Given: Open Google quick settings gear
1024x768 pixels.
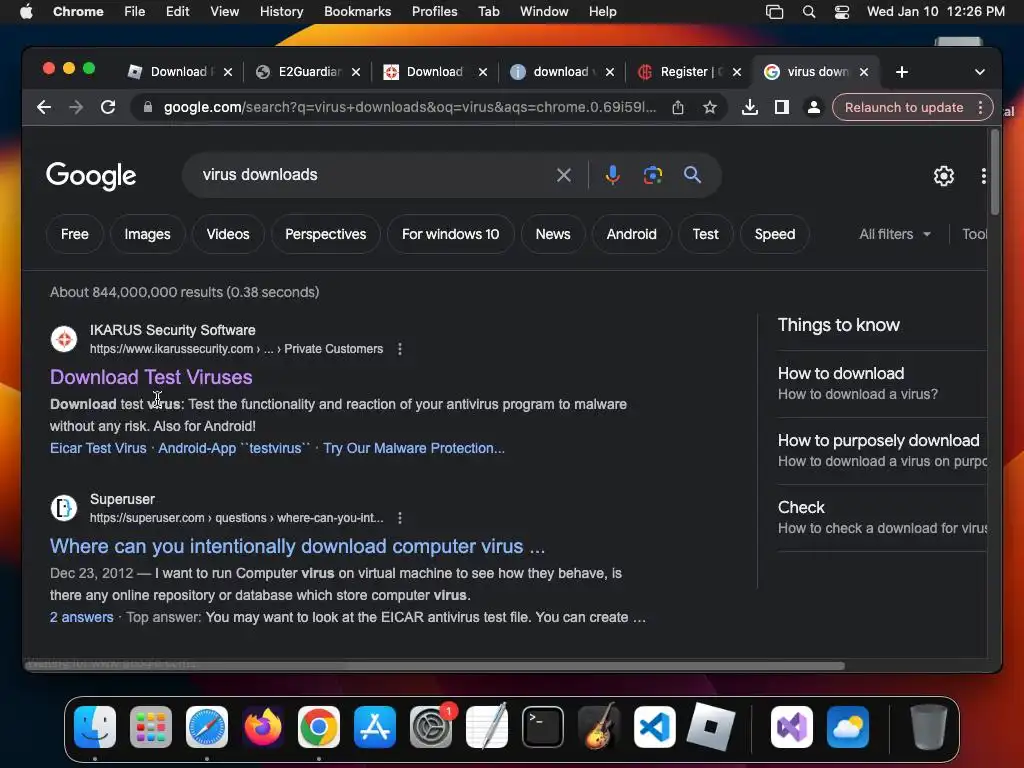Looking at the screenshot, I should 944,176.
